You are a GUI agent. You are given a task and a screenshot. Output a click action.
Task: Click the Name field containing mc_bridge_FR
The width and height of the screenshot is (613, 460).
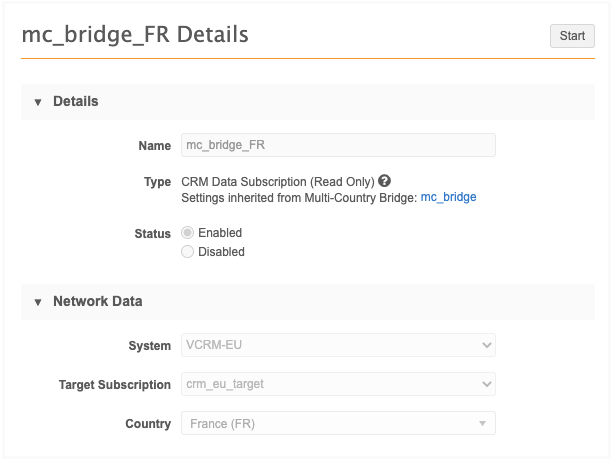coord(338,145)
